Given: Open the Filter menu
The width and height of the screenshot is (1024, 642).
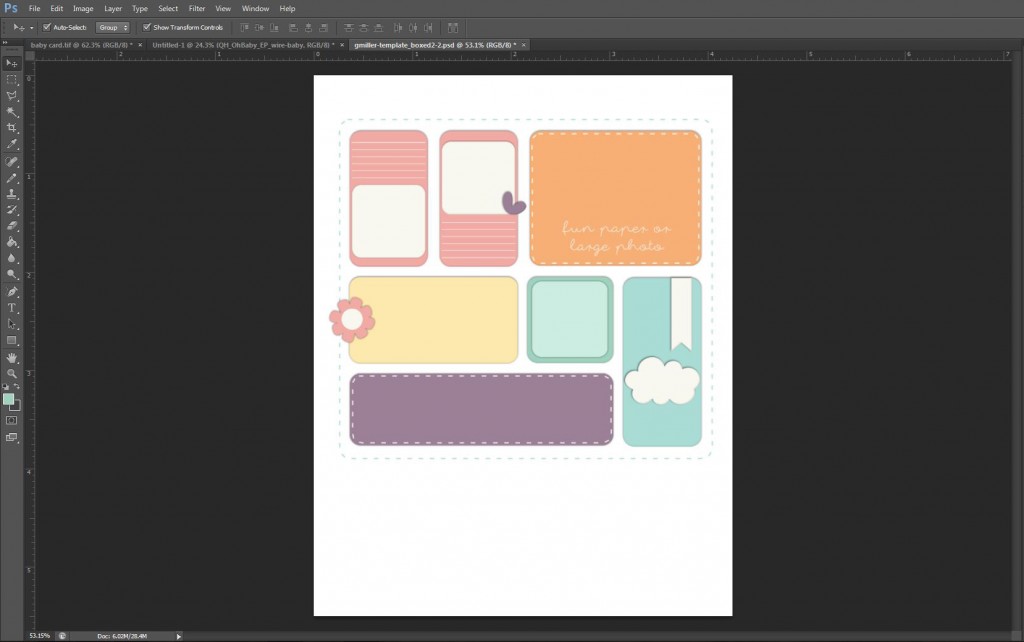Looking at the screenshot, I should (x=197, y=8).
